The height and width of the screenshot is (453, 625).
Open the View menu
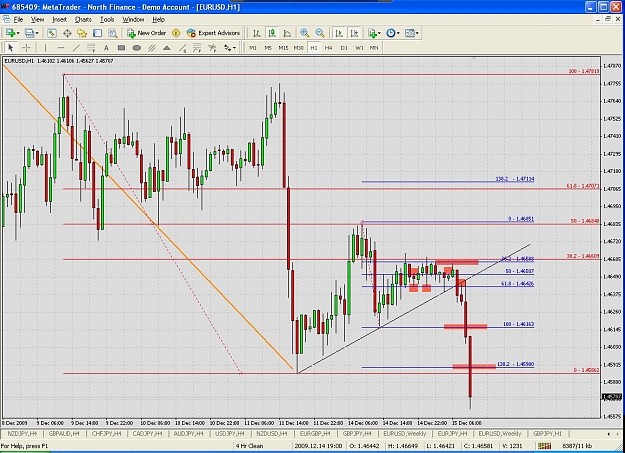click(37, 20)
